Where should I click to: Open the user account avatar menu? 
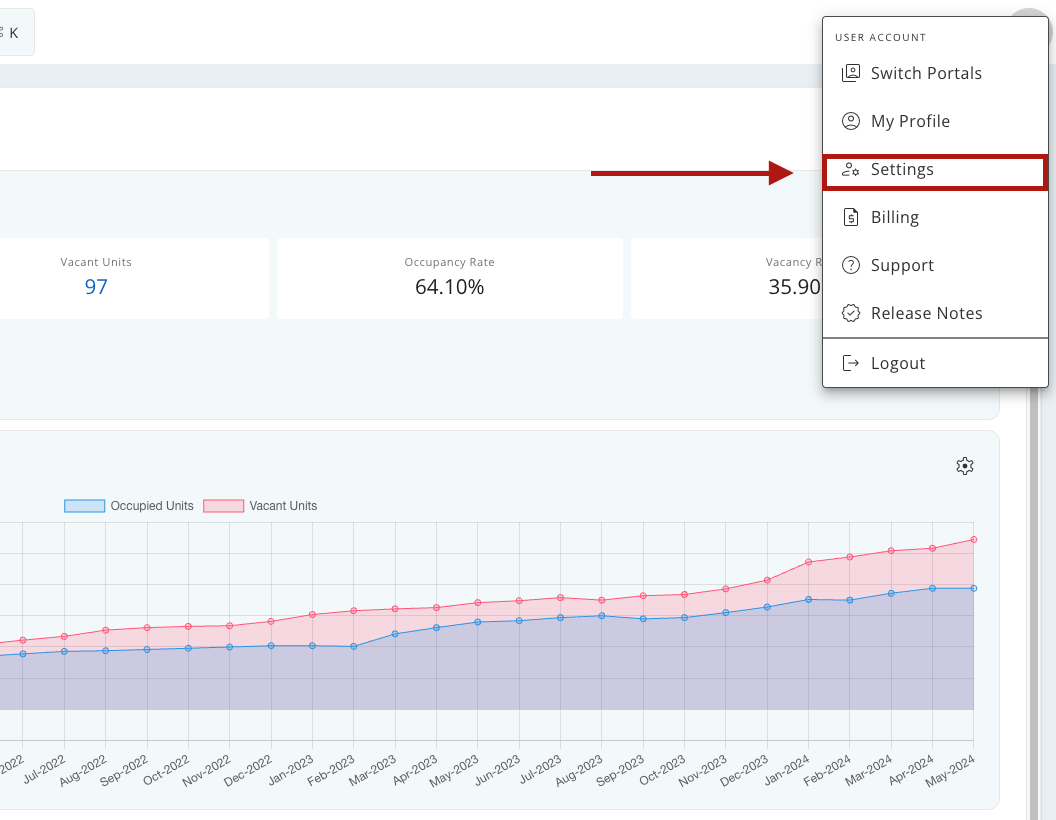coord(1030,10)
